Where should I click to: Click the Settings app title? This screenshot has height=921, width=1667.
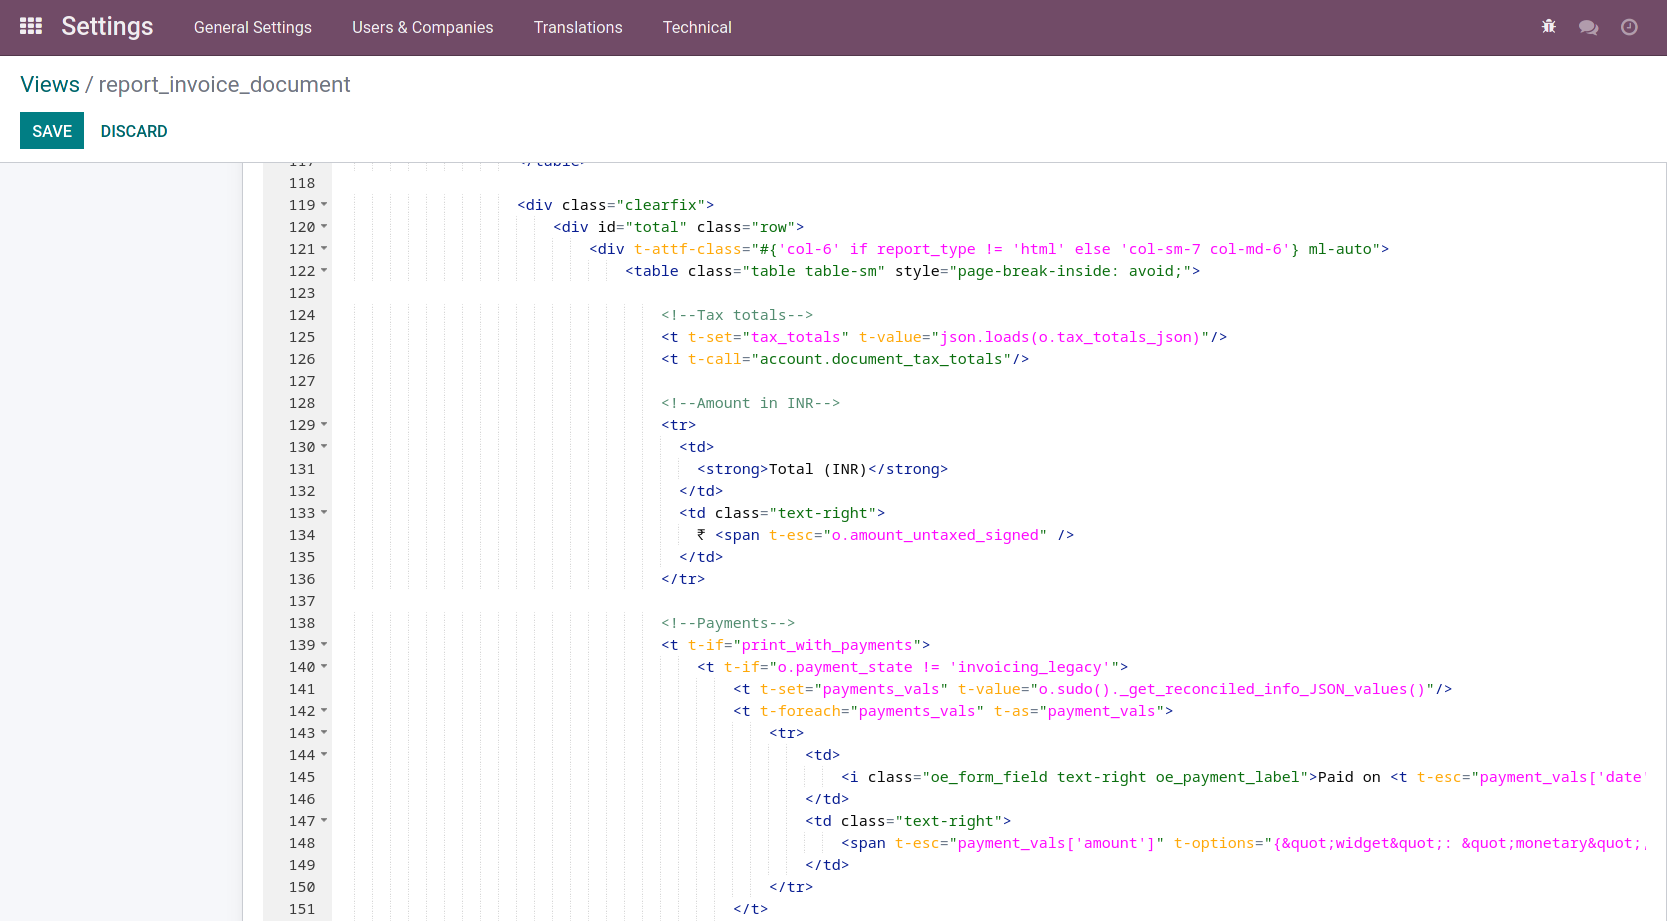[x=107, y=26]
